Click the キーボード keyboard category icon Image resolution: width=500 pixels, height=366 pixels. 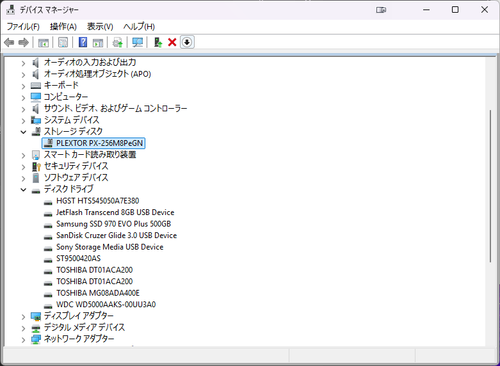[x=36, y=86]
